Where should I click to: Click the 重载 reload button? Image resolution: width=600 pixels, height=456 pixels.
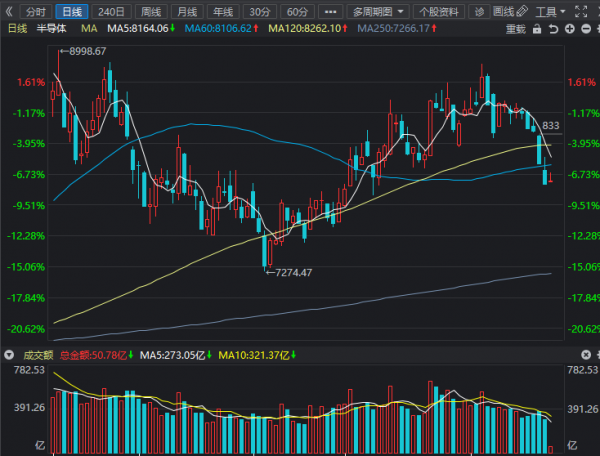(515, 29)
